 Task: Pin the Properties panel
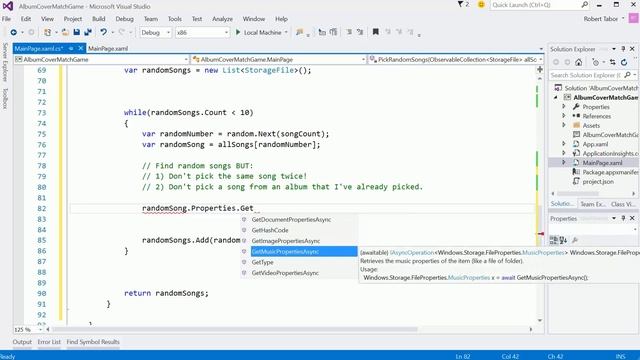623,218
